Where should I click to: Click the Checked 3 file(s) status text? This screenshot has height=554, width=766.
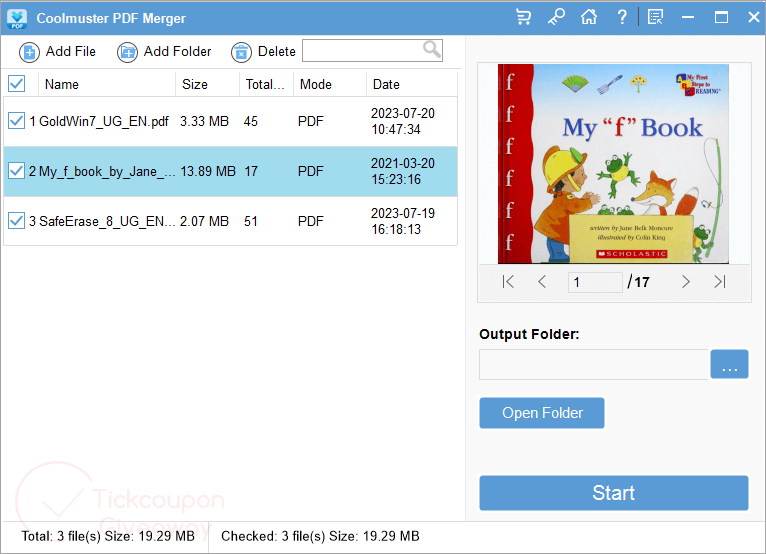coord(320,536)
